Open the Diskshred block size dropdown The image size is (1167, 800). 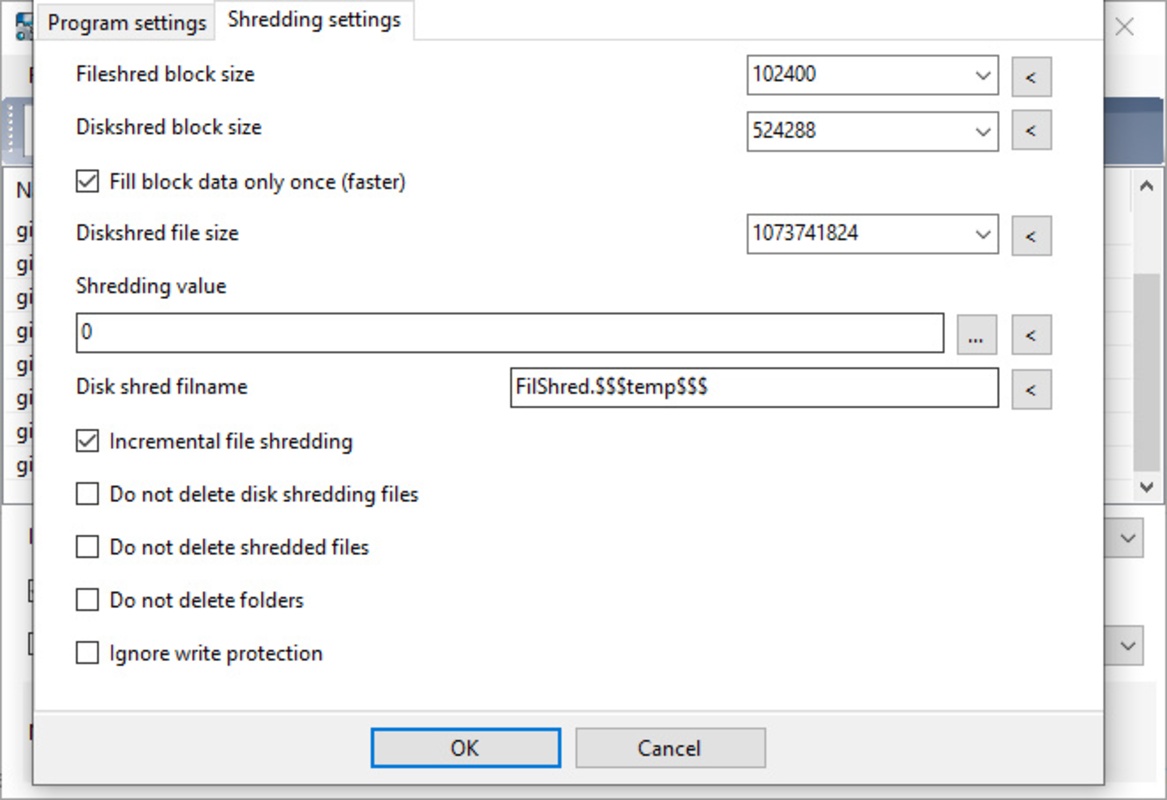982,132
